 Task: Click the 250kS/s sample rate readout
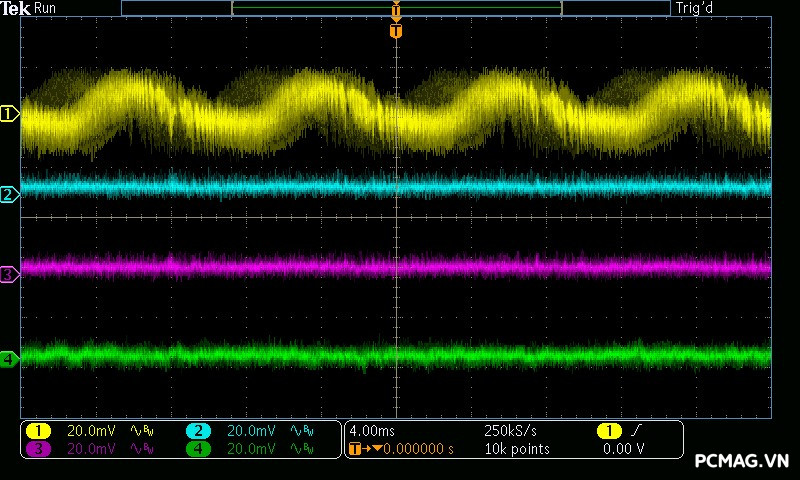pos(510,431)
